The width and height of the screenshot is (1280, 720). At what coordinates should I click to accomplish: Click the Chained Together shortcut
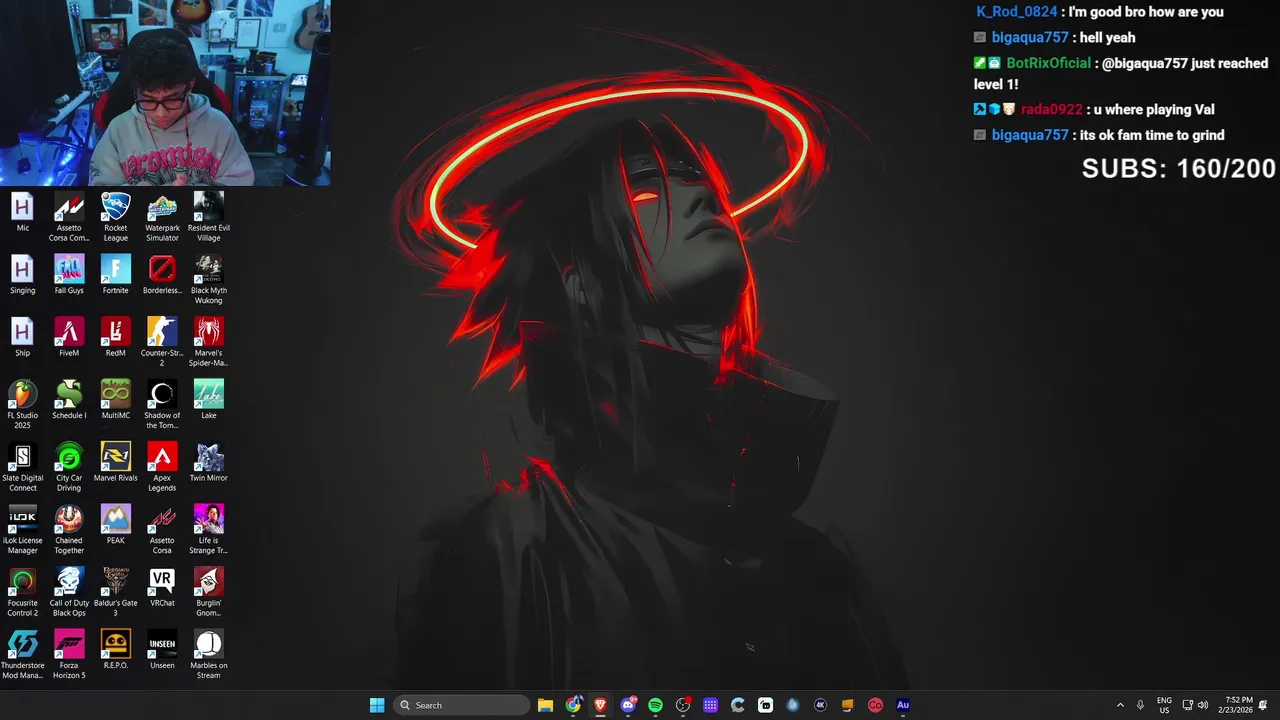[x=69, y=530]
